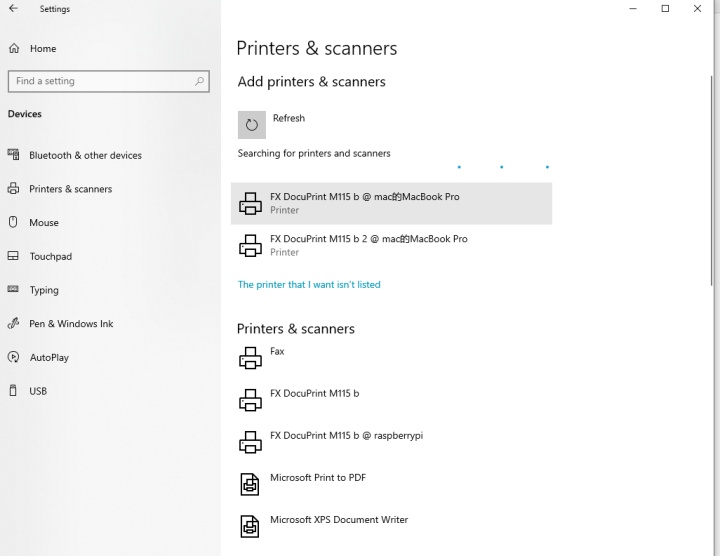Open Pen & Windows Ink settings

coord(71,324)
